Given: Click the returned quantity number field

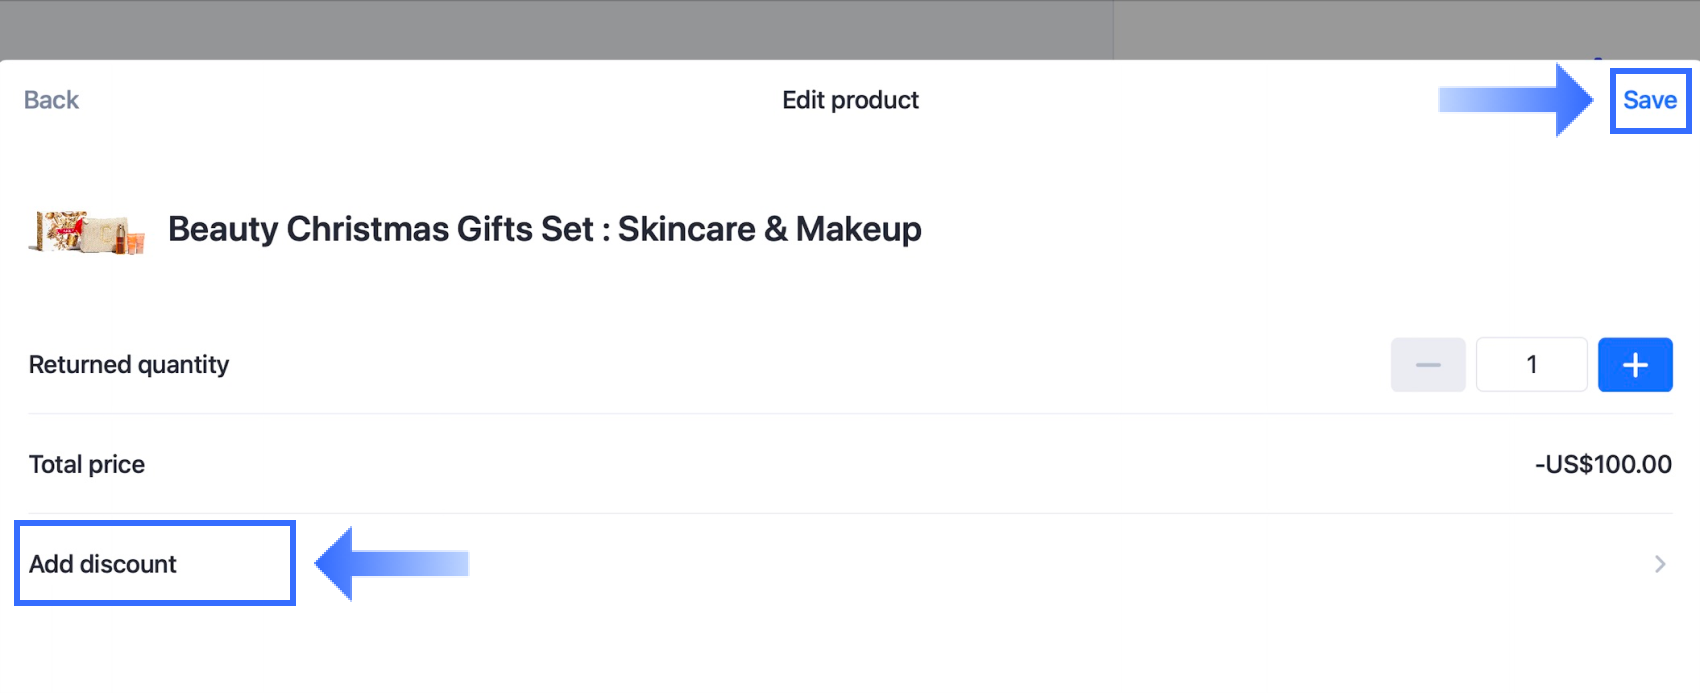Looking at the screenshot, I should point(1530,365).
